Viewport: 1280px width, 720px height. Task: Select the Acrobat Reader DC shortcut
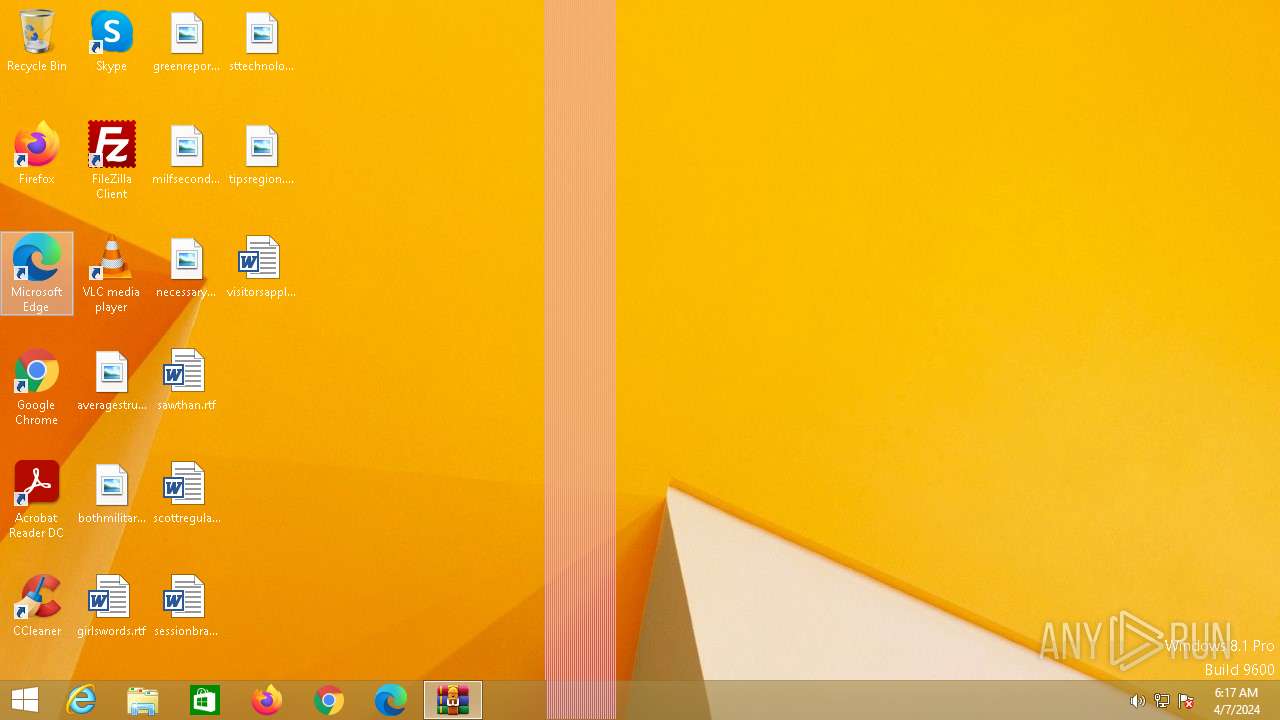pos(37,500)
